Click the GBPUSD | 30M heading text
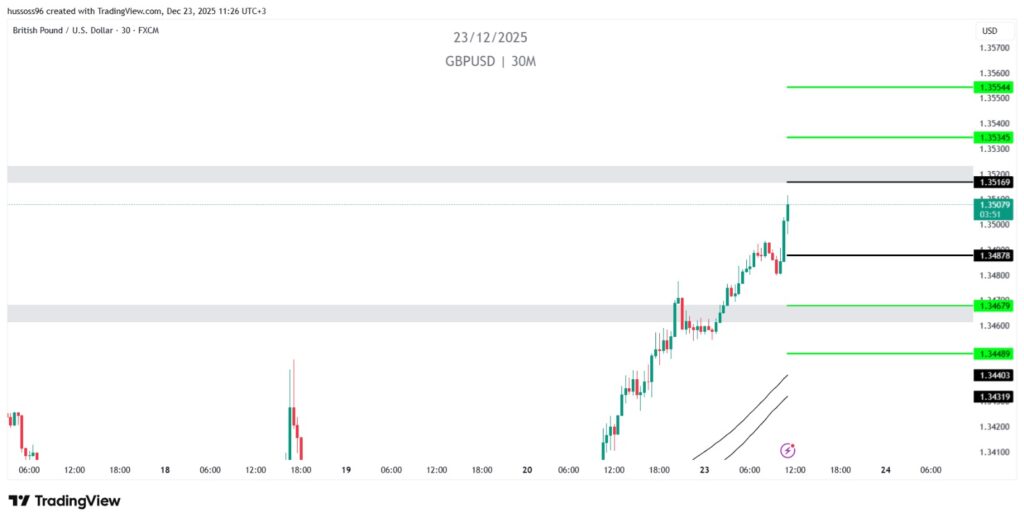 coord(490,61)
